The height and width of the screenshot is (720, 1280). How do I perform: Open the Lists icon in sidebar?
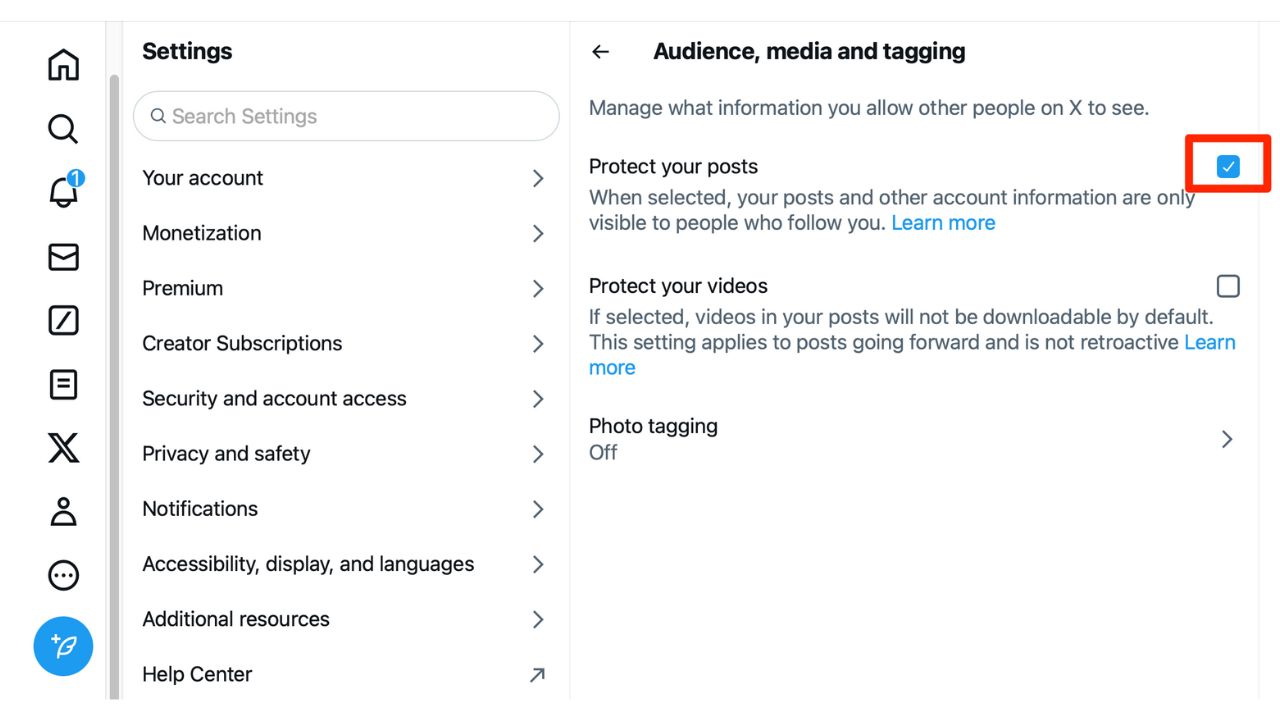(x=63, y=385)
